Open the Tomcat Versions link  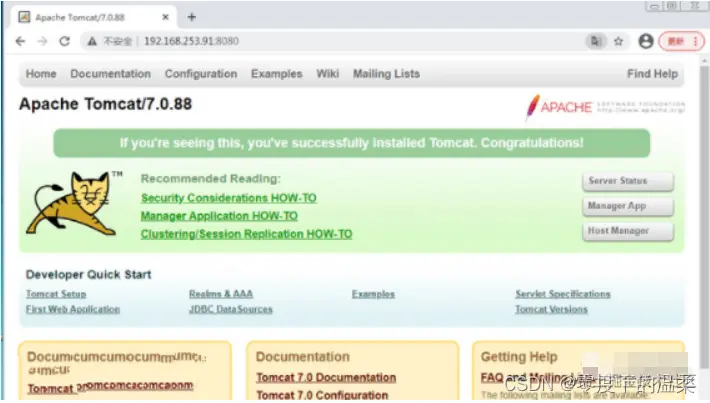pos(551,309)
